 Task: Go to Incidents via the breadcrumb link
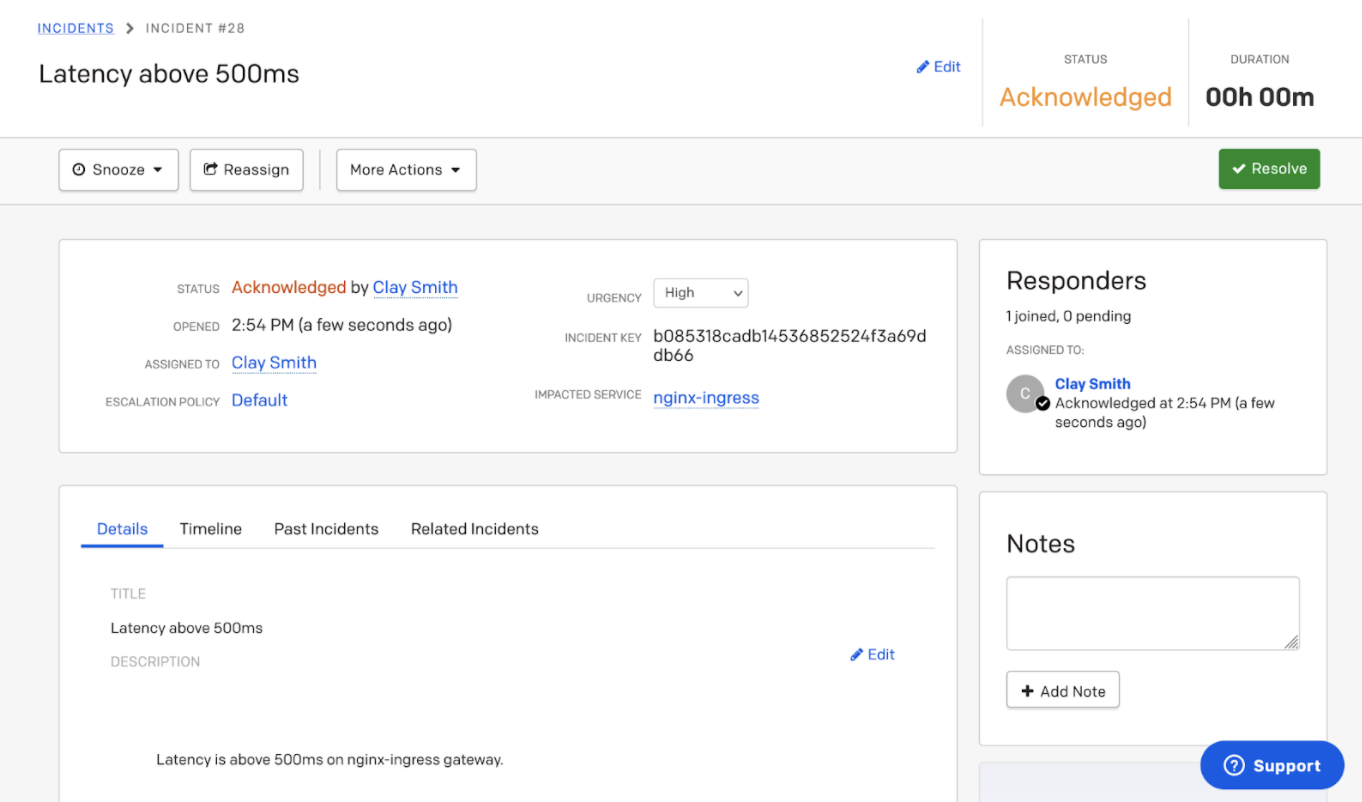76,28
